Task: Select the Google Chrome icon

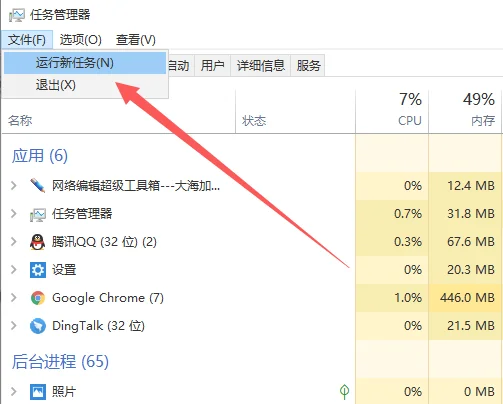Action: point(38,298)
